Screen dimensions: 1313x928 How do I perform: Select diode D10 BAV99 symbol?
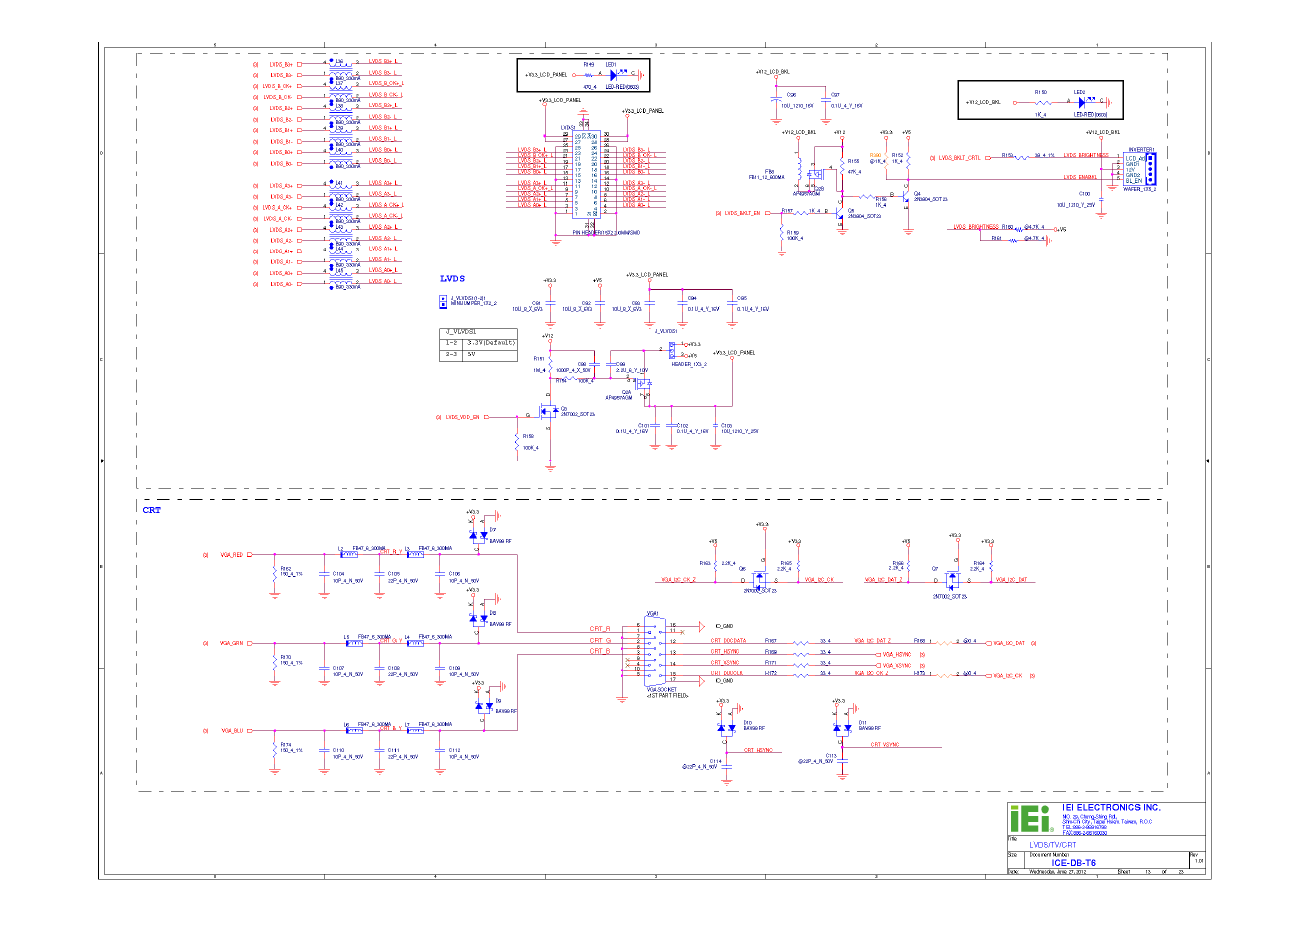(729, 726)
